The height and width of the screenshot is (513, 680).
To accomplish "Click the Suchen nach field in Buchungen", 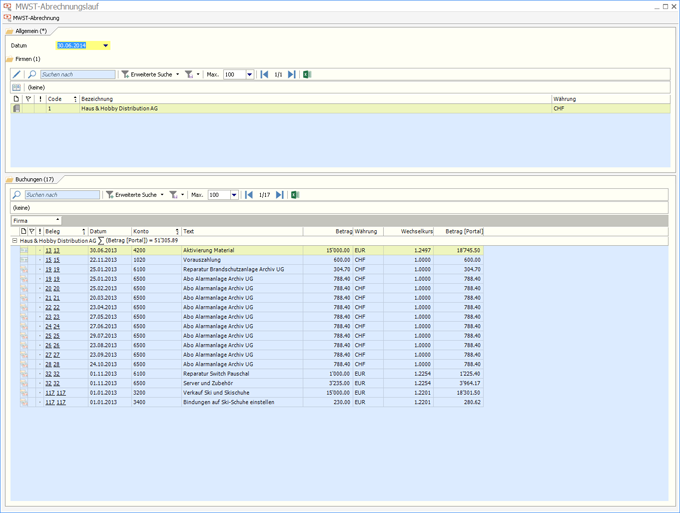I will (x=62, y=195).
